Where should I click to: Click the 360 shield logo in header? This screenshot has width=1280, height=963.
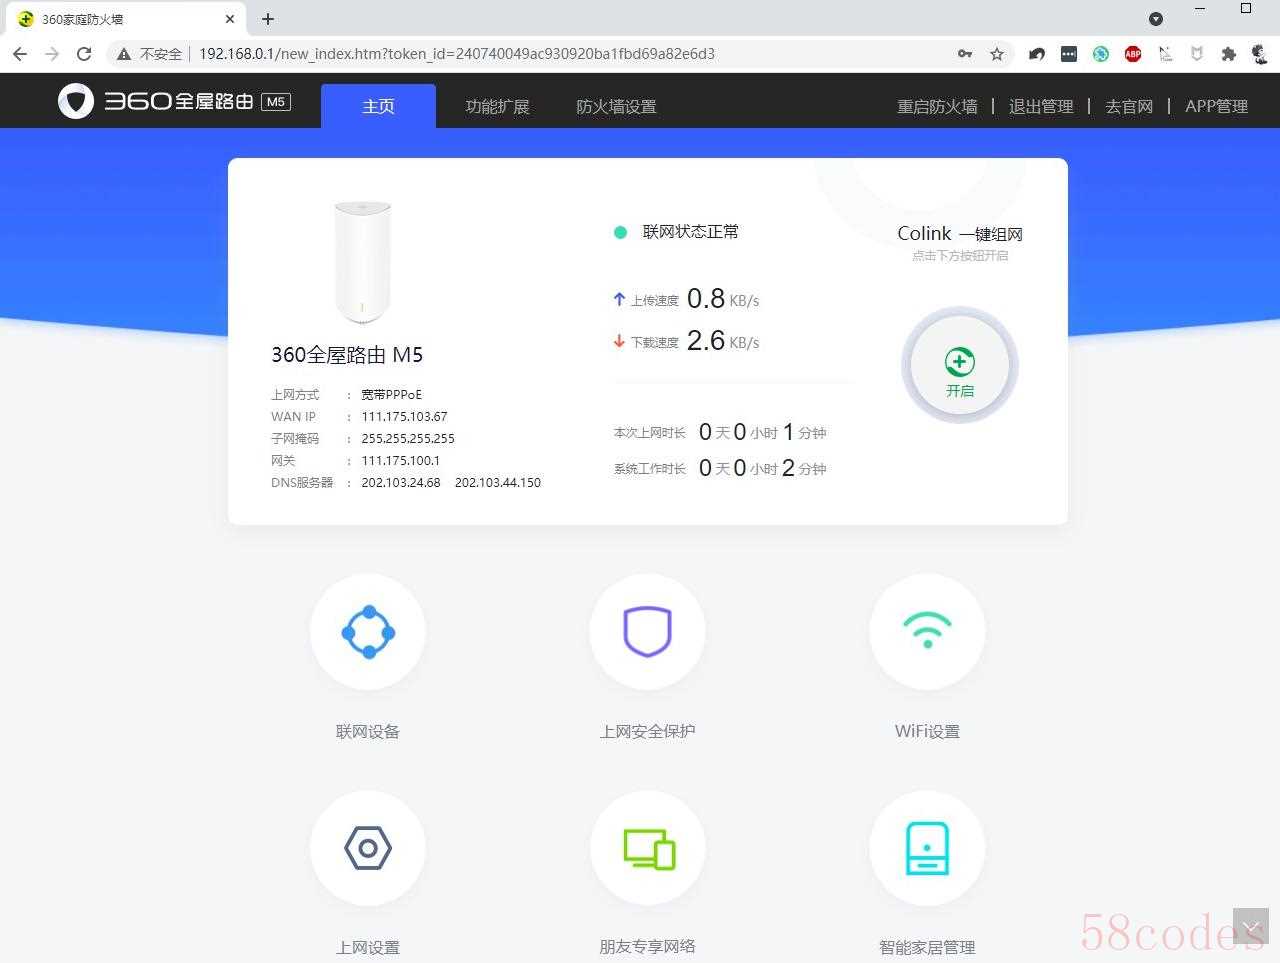tap(76, 101)
